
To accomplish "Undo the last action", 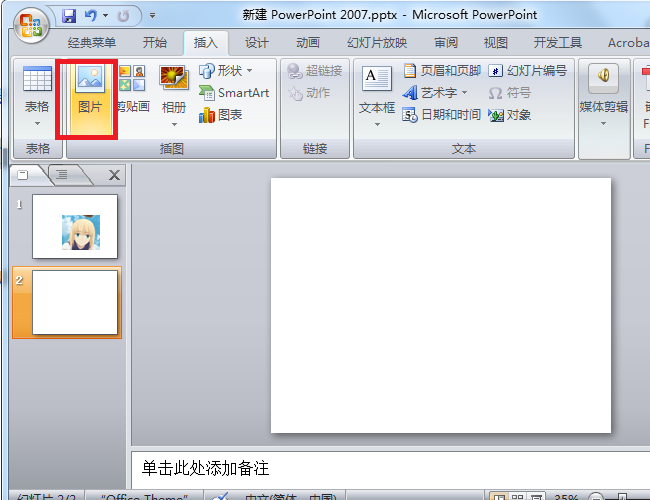I will (90, 16).
